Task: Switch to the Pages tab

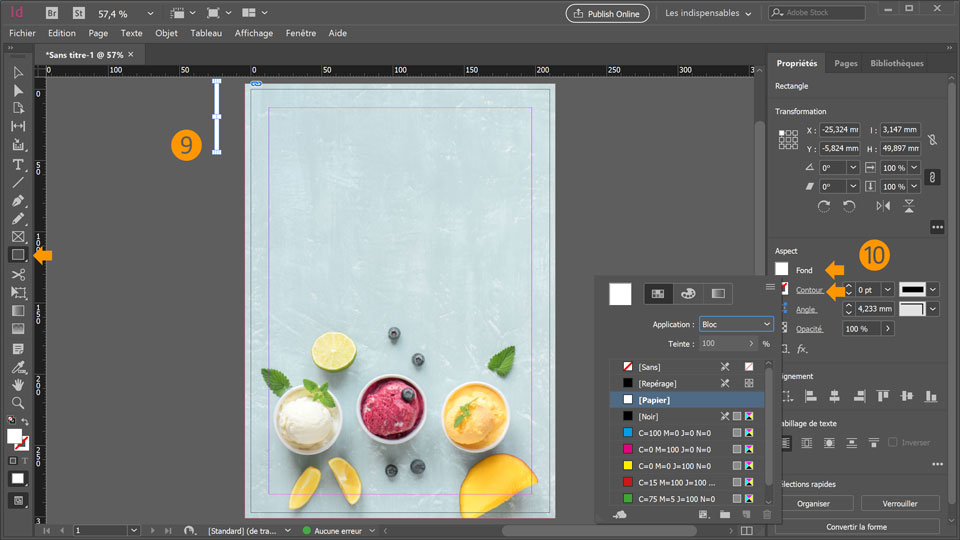Action: point(846,63)
